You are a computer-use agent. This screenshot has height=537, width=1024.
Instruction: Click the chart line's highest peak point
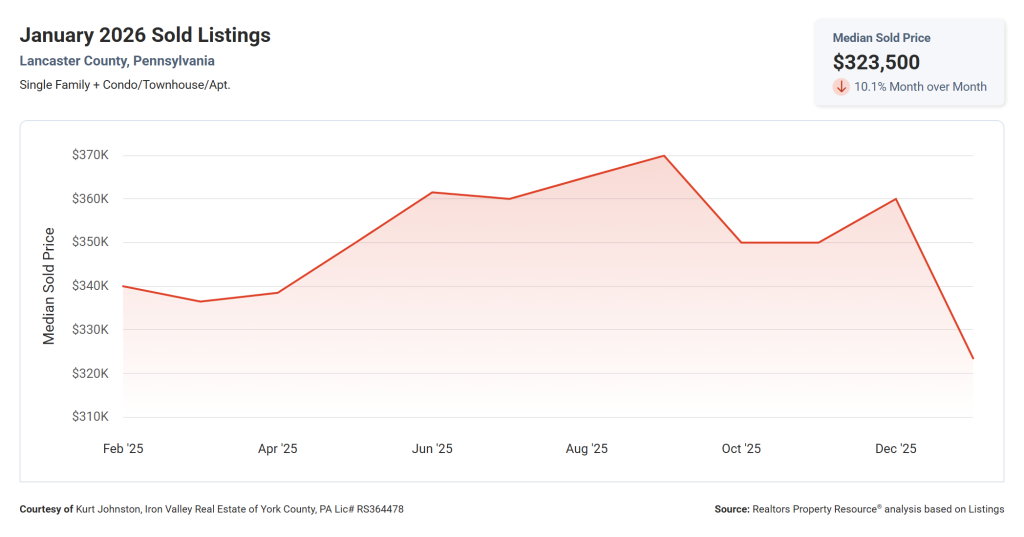pos(664,156)
